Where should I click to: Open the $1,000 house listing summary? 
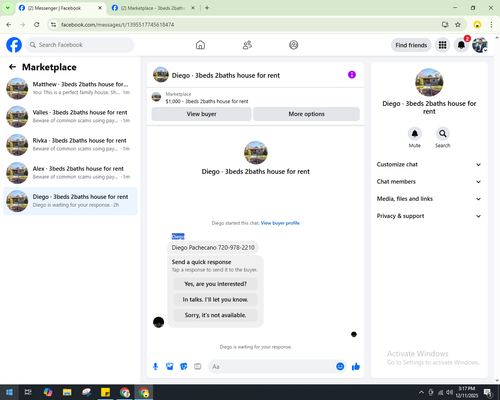pos(255,98)
